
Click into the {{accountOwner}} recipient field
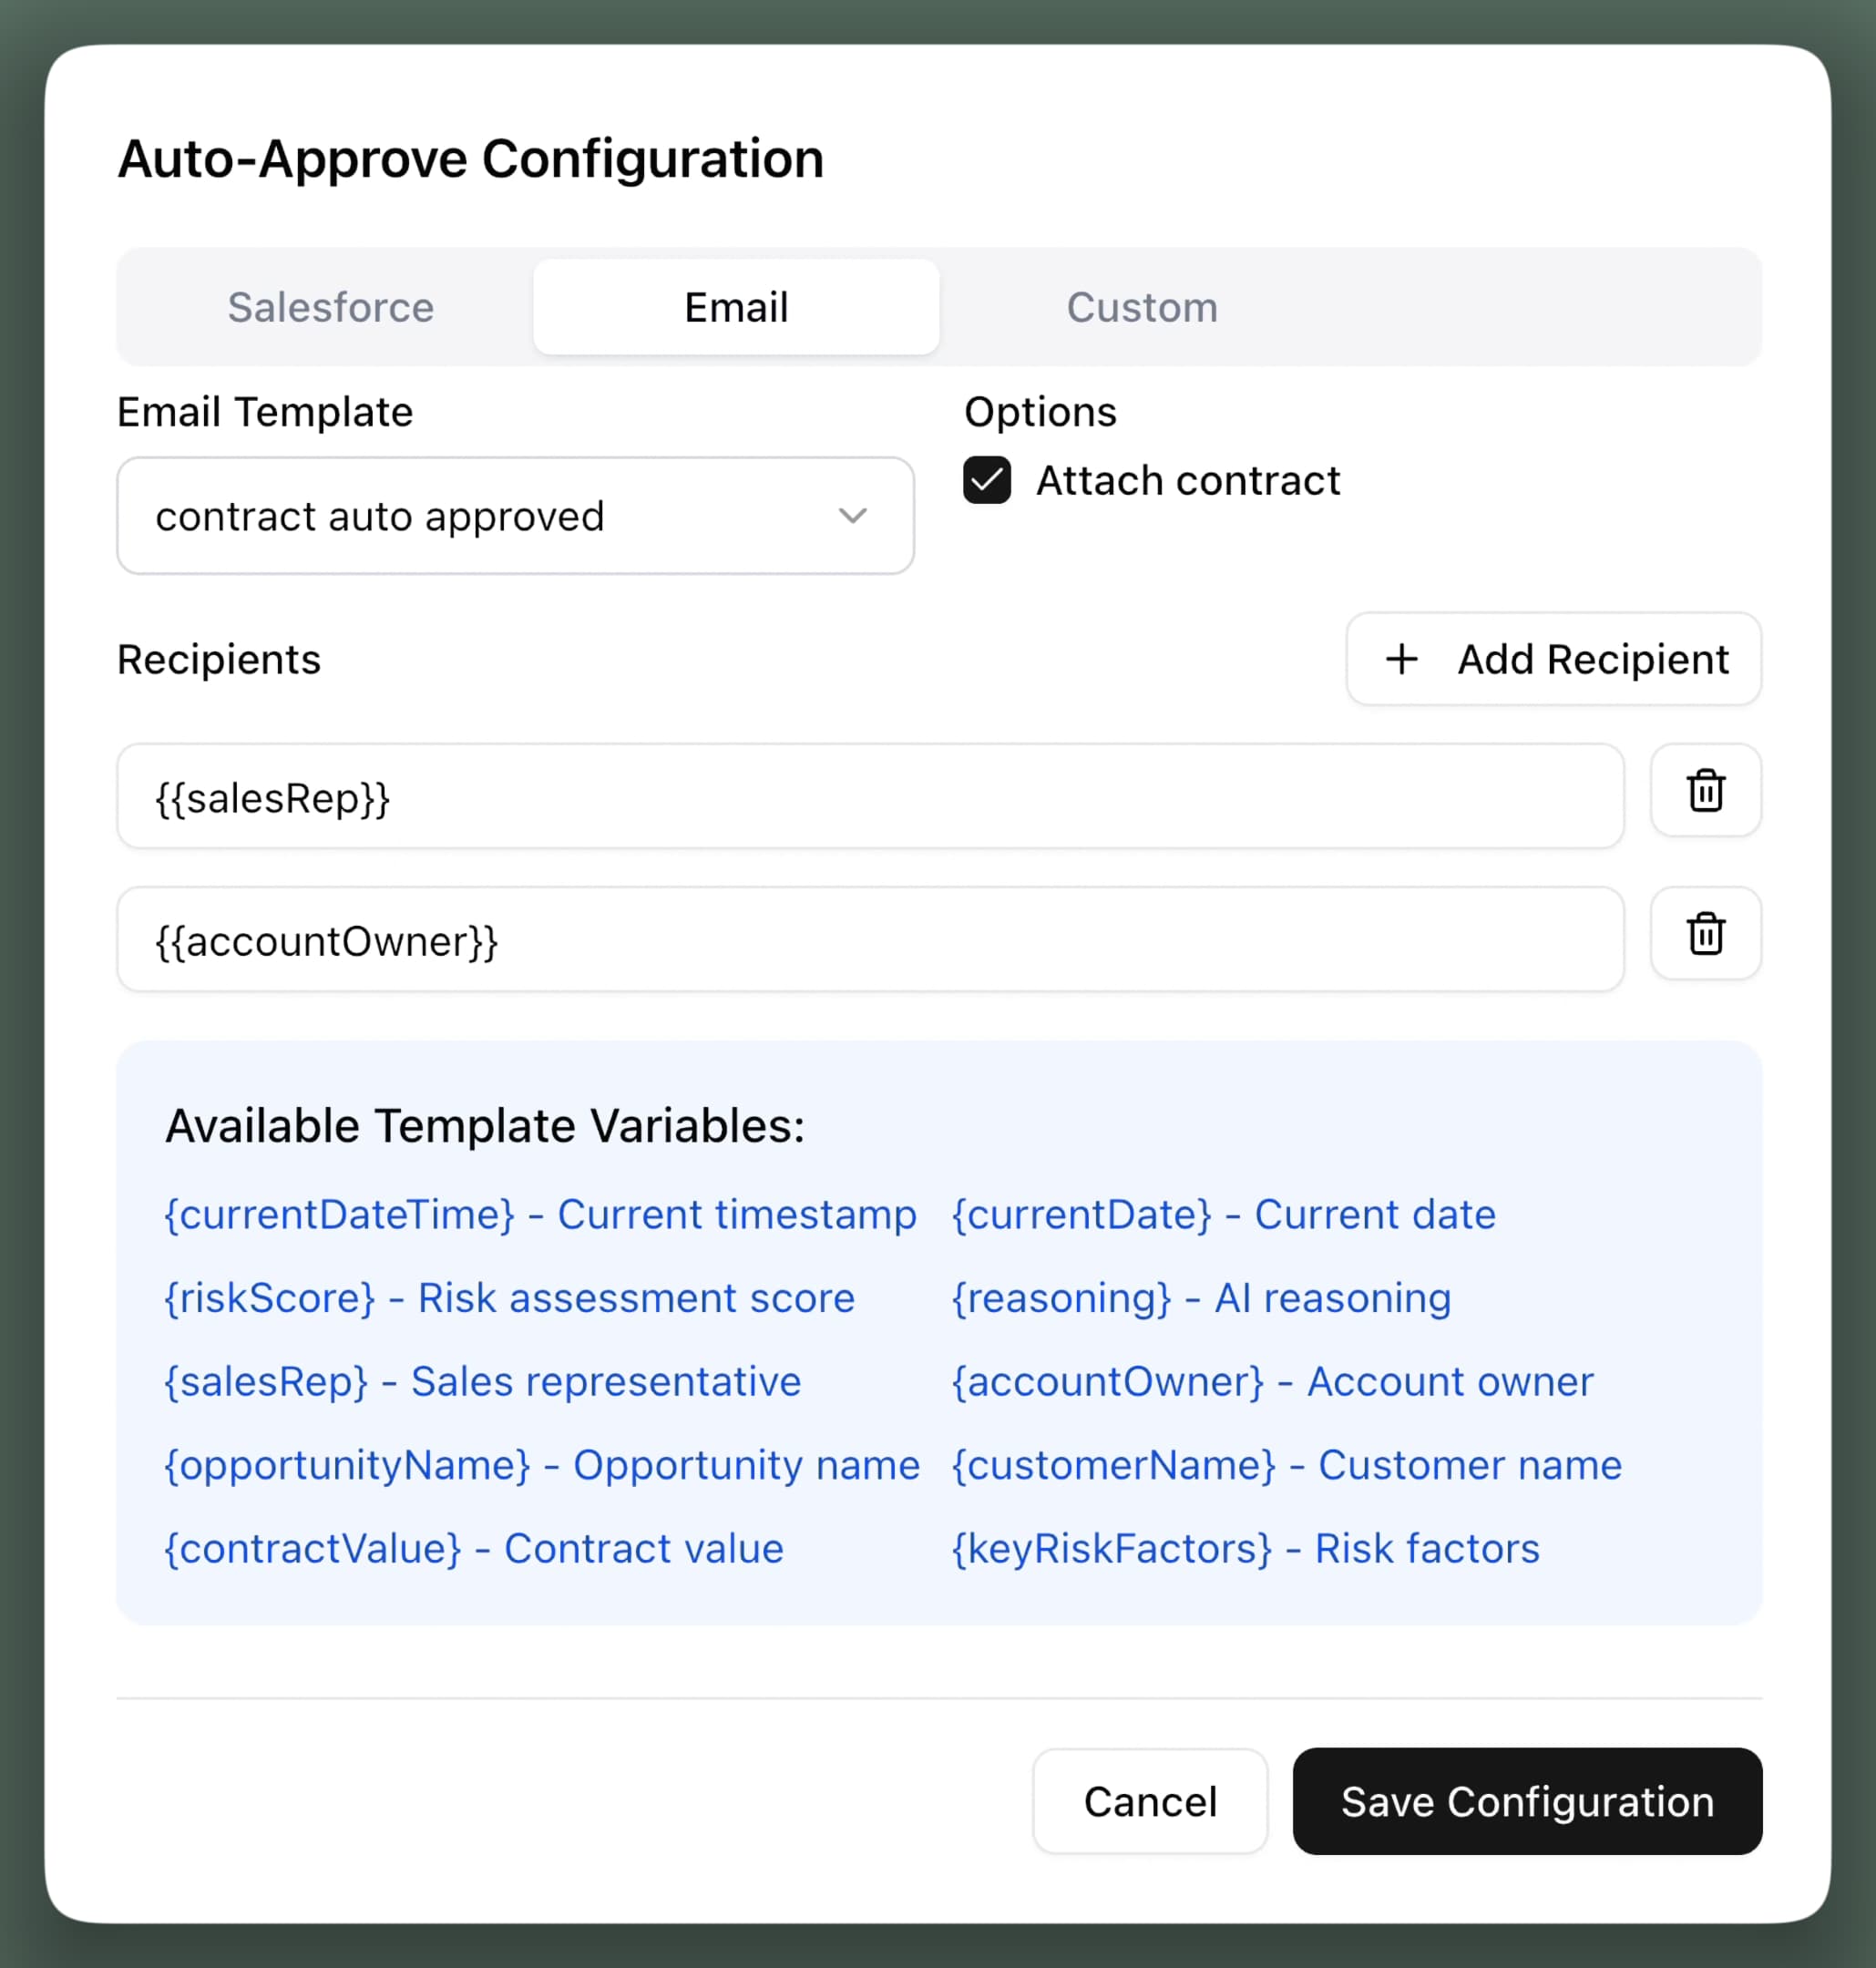pos(870,939)
